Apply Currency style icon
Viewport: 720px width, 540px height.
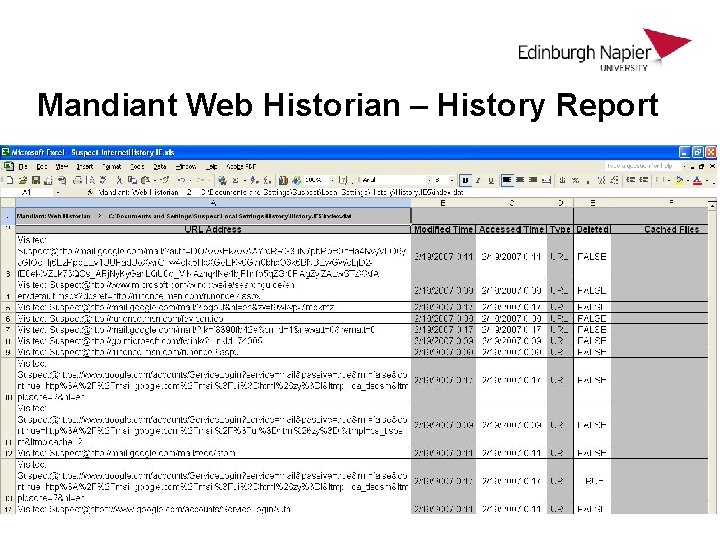[562, 180]
